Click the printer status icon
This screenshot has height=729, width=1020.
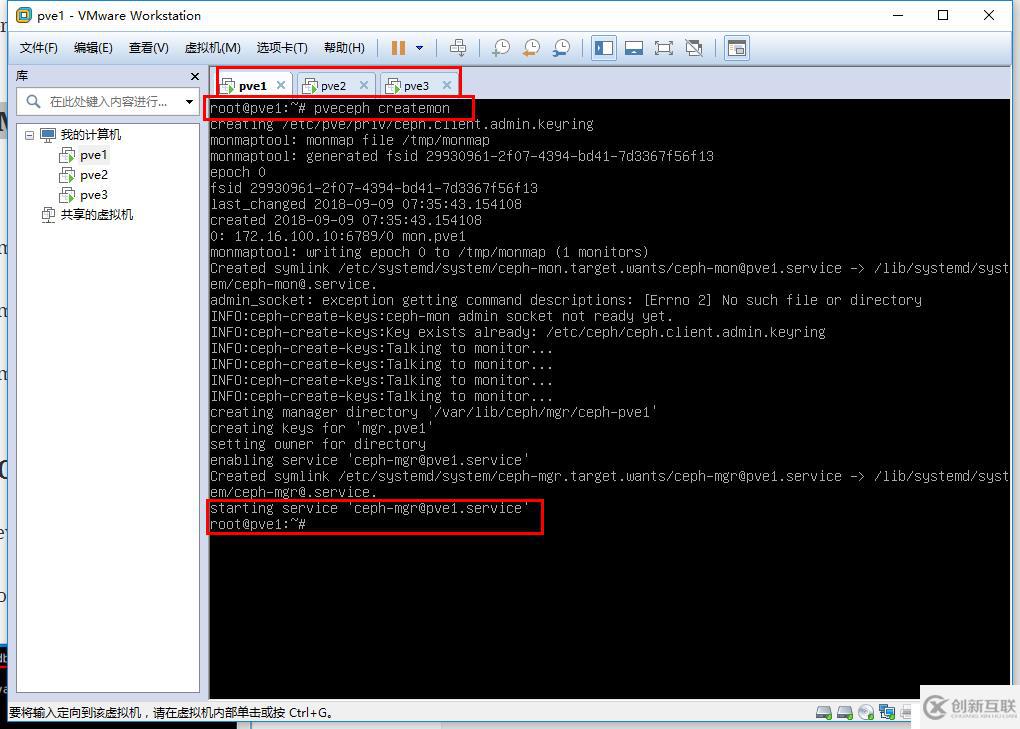[907, 713]
